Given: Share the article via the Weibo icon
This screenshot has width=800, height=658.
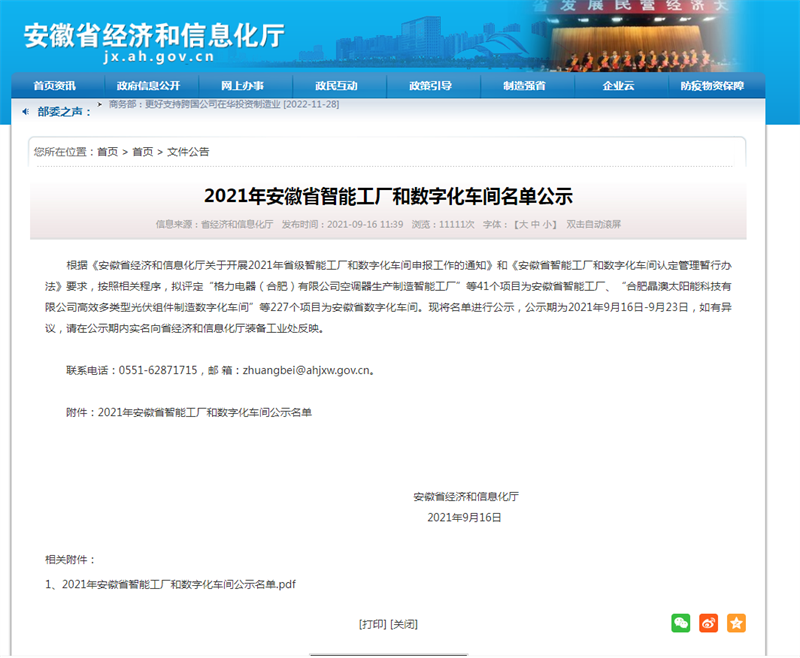Looking at the screenshot, I should coord(708,623).
